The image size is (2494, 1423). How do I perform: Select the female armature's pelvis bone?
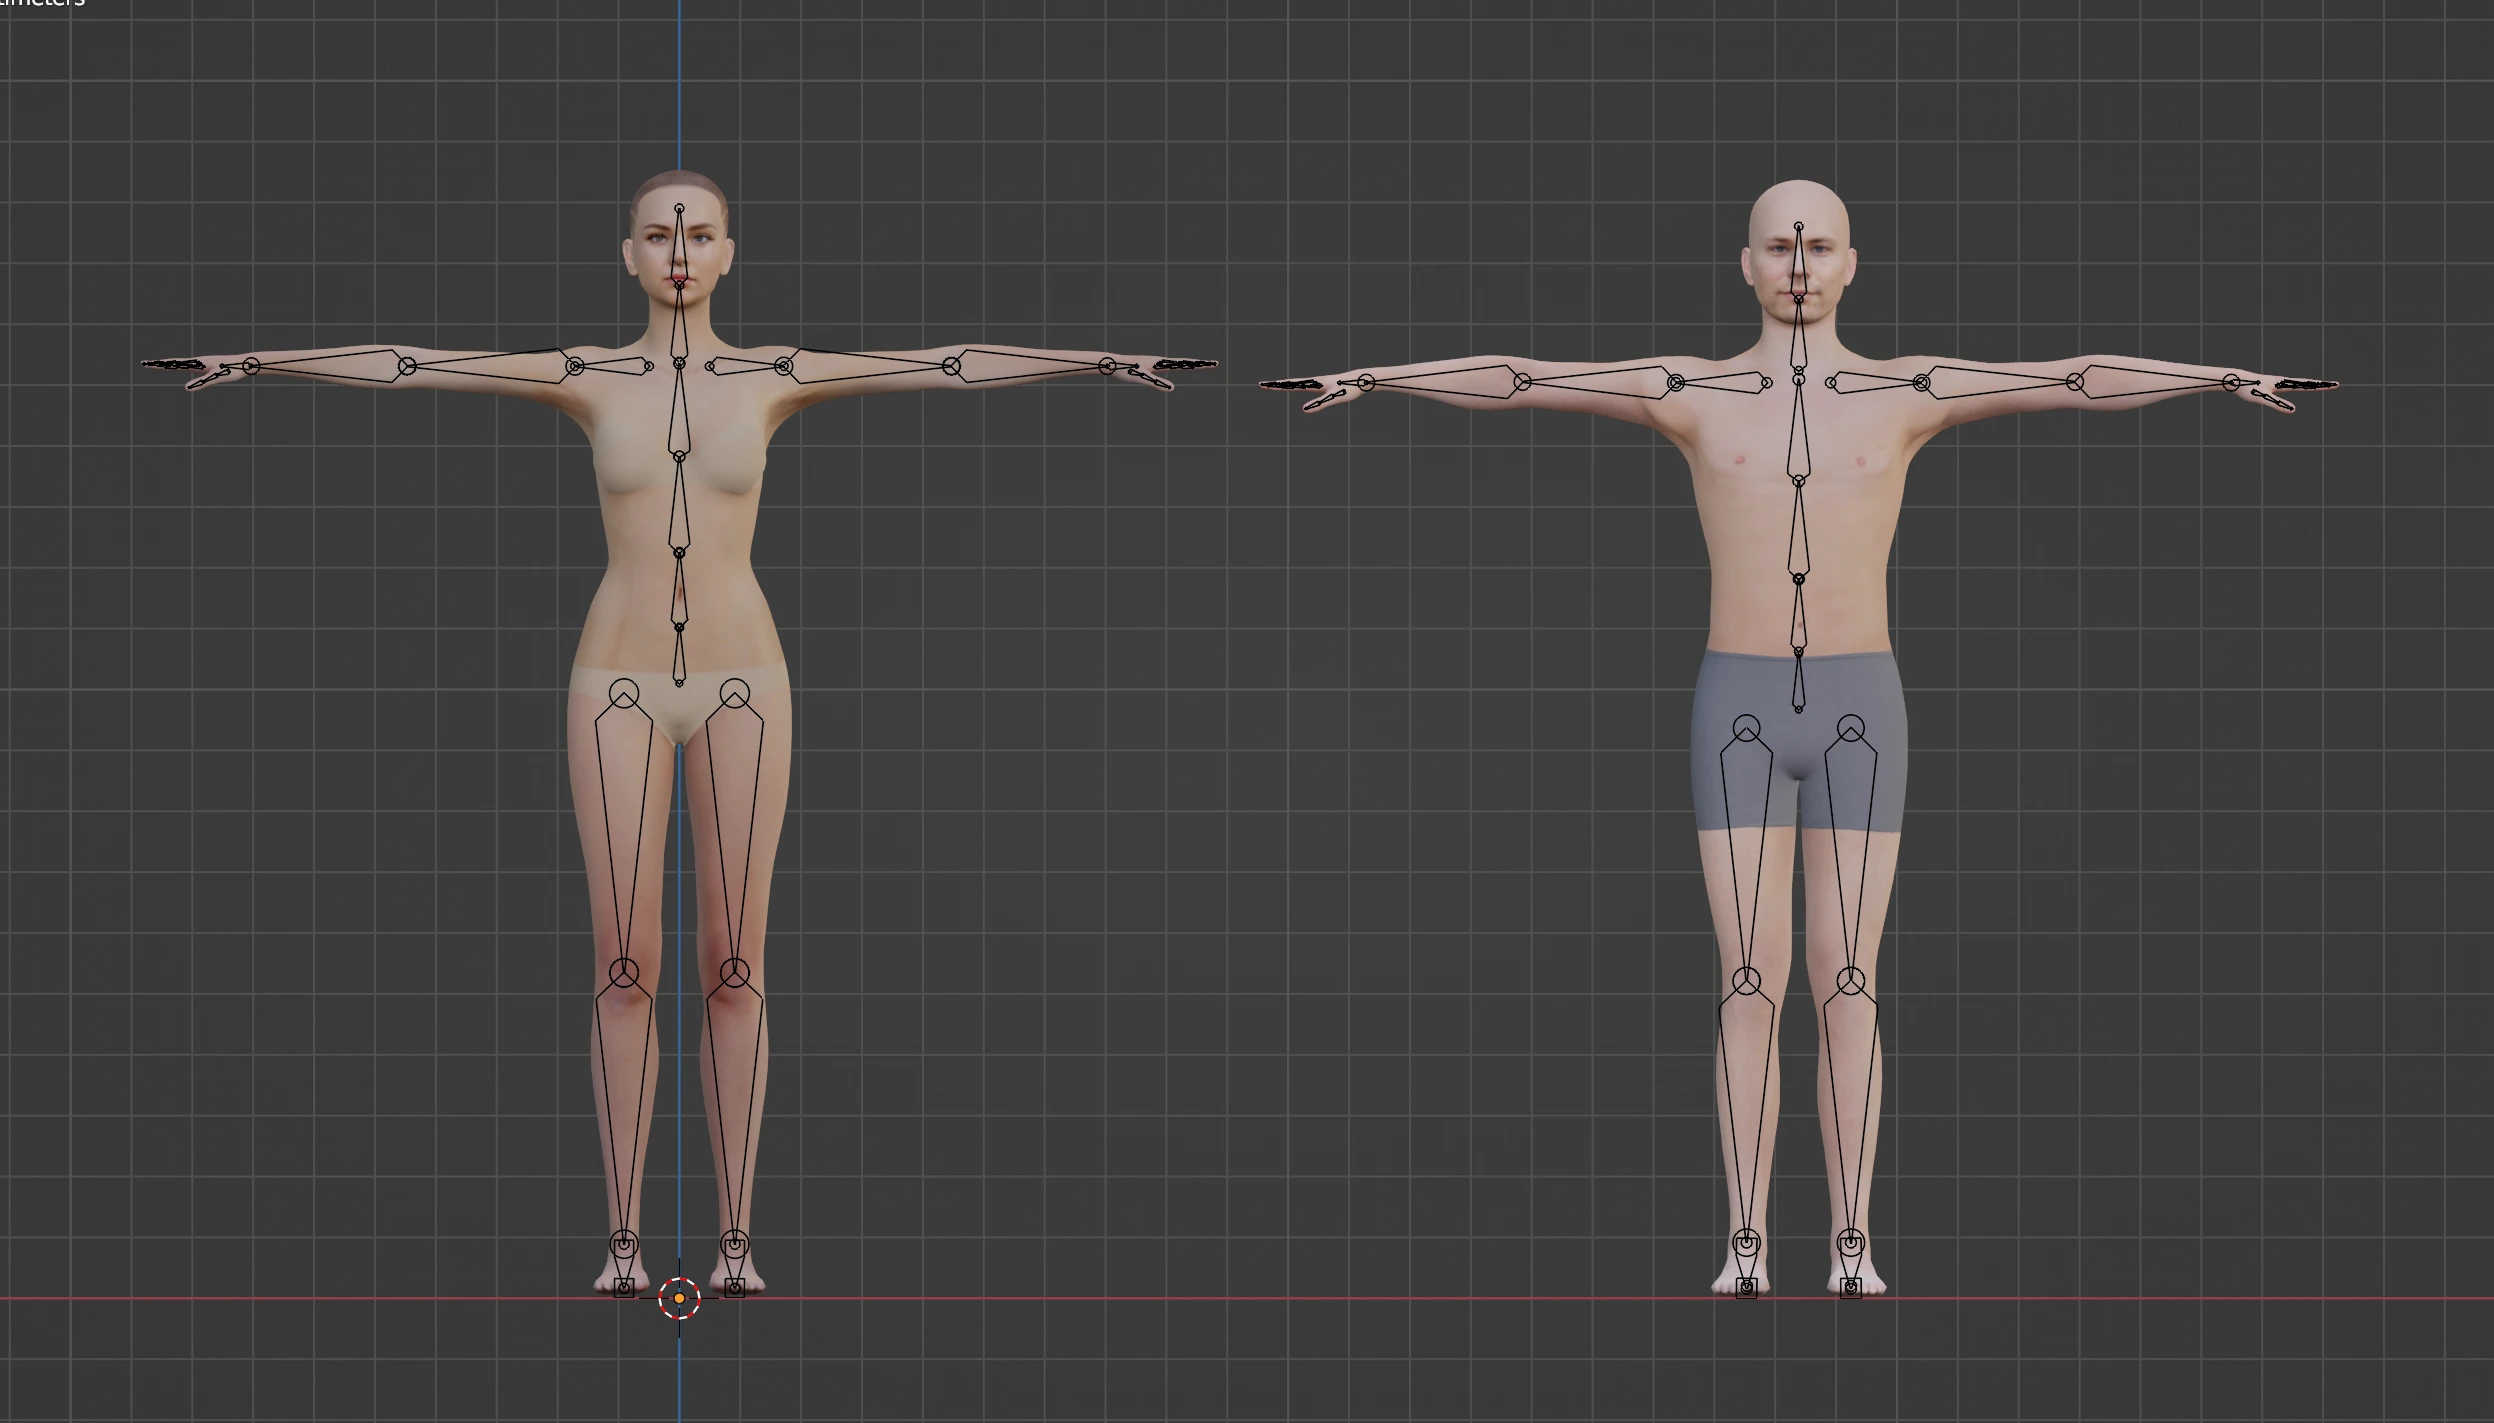679,655
